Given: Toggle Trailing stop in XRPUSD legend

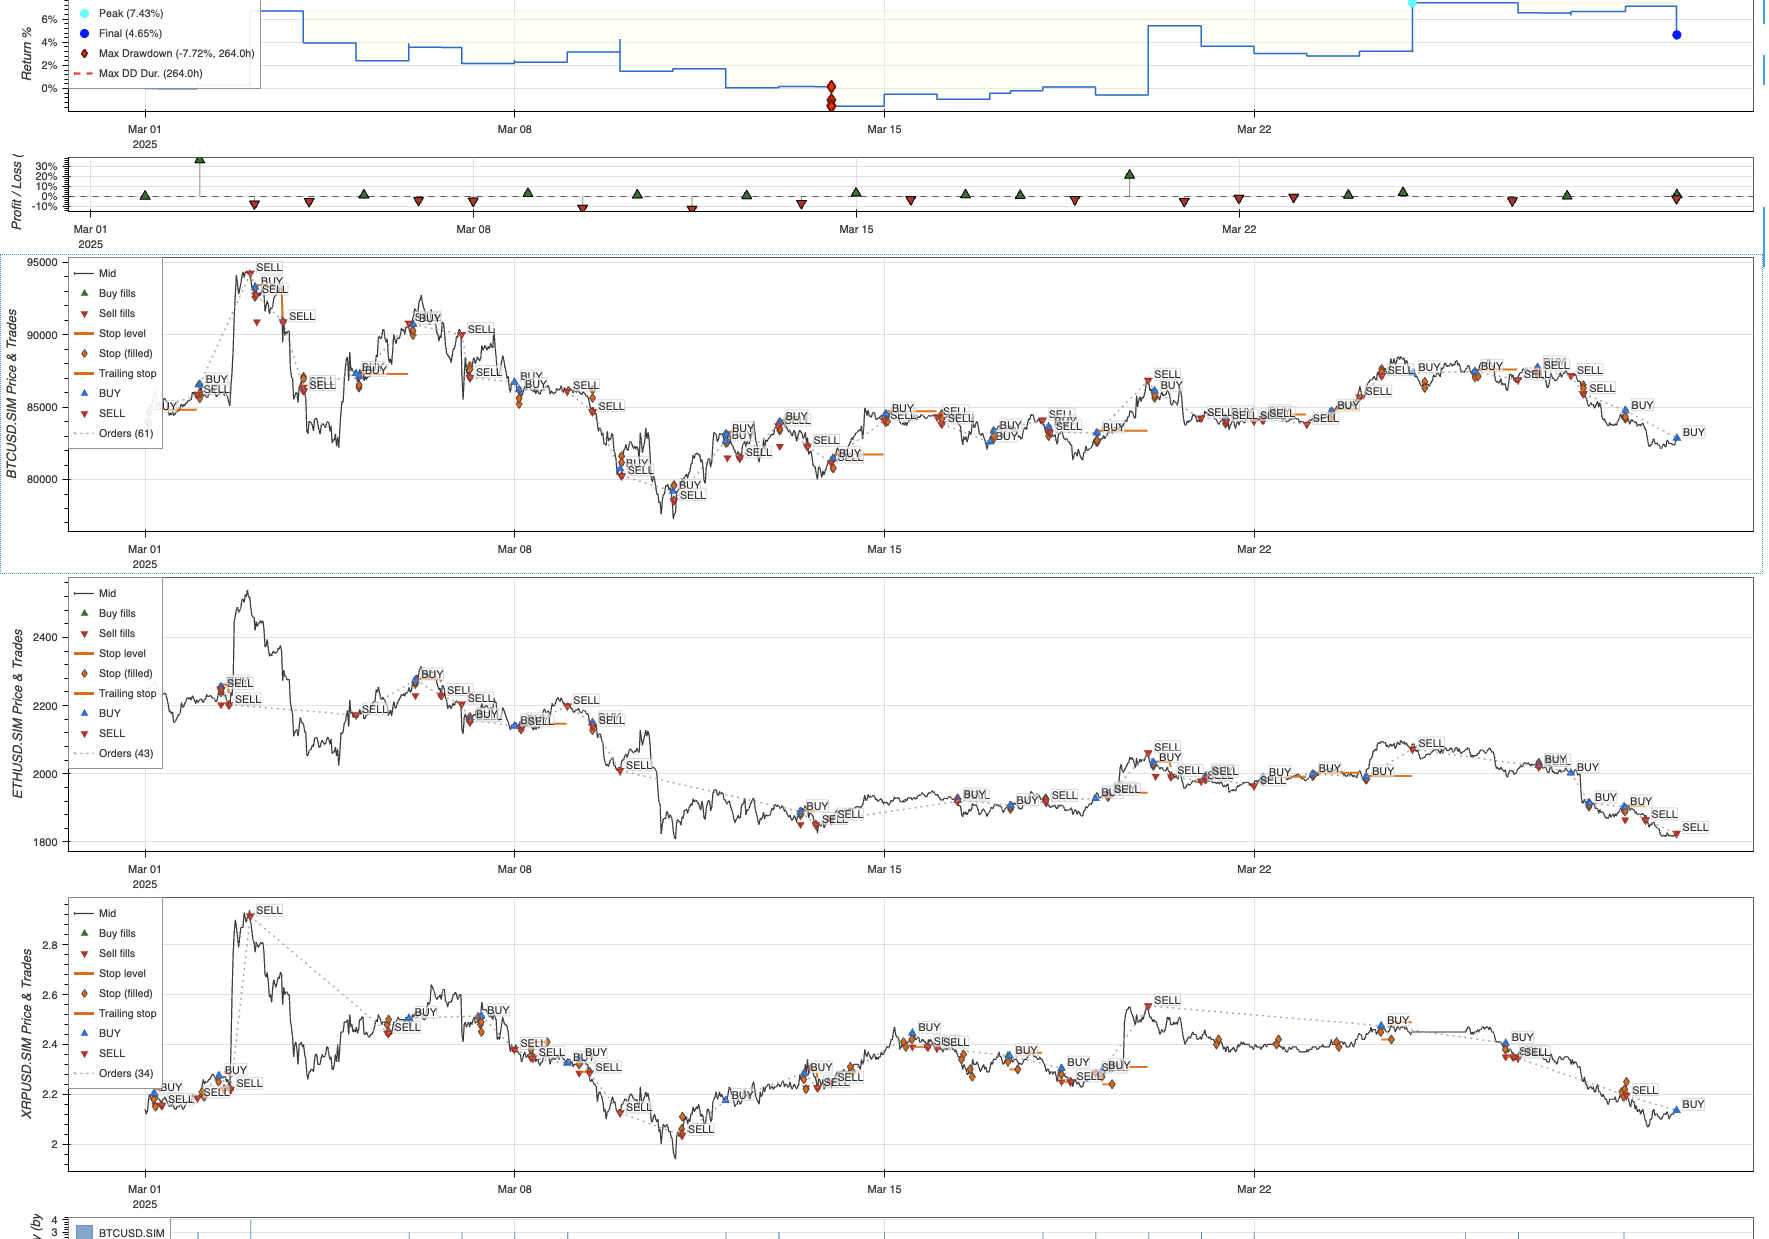Looking at the screenshot, I should point(127,1013).
